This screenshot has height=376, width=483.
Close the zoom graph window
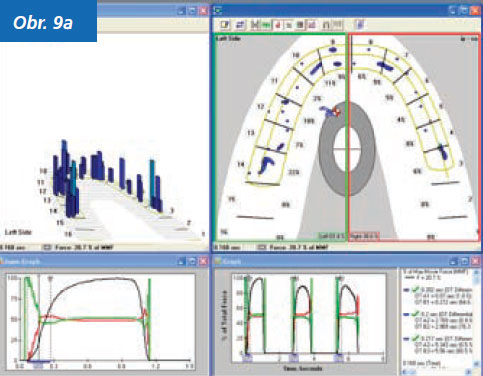[203, 262]
